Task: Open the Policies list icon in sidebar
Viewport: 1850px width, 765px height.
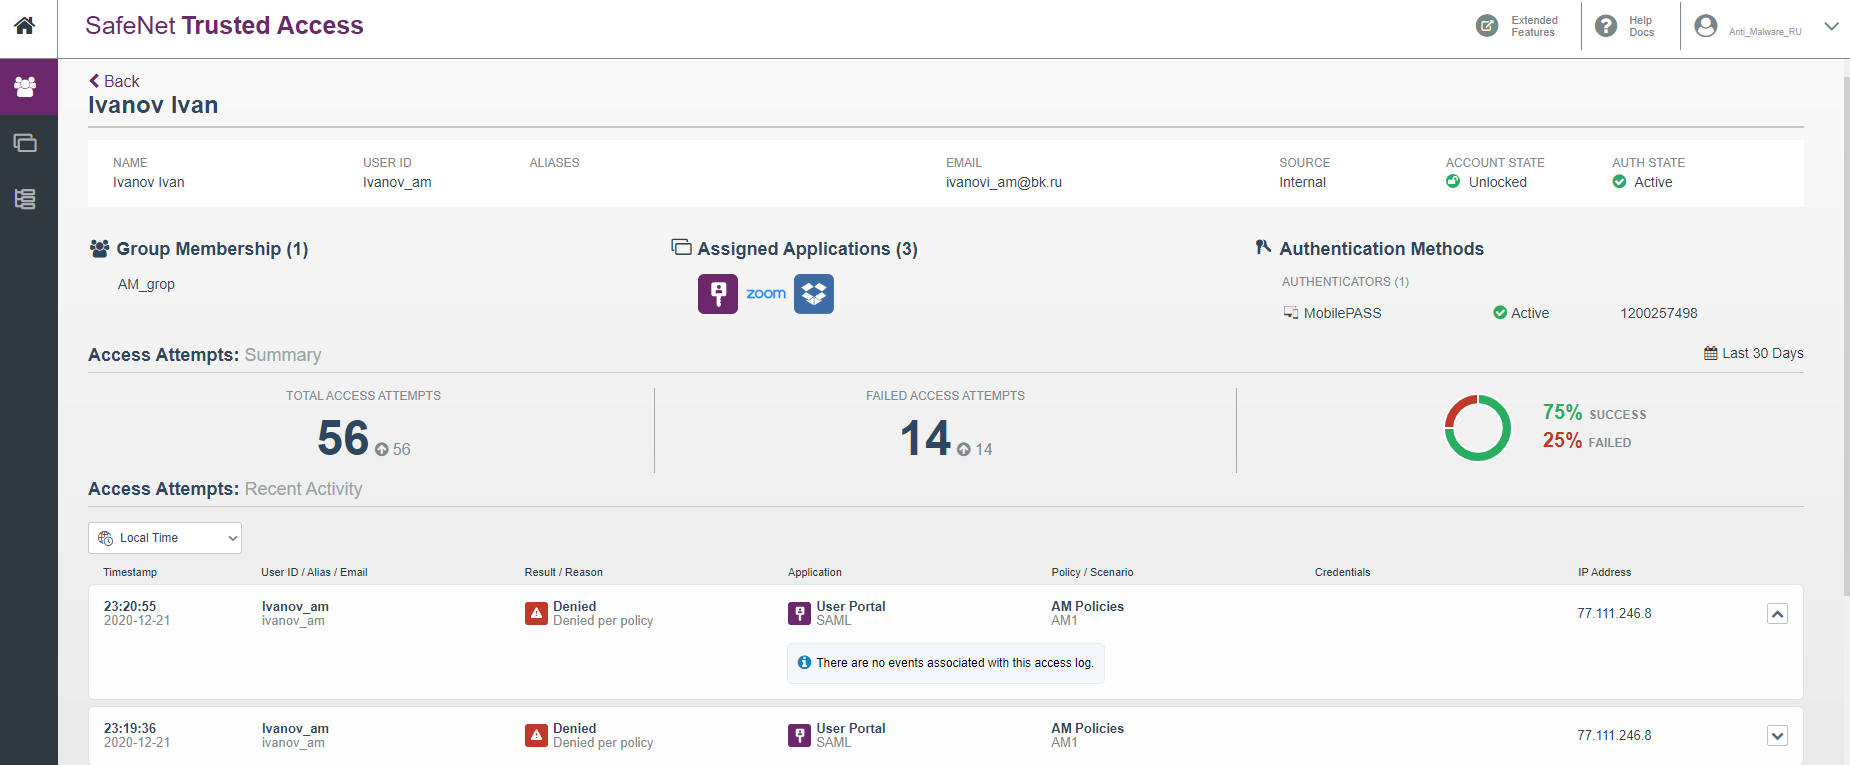Action: click(25, 199)
